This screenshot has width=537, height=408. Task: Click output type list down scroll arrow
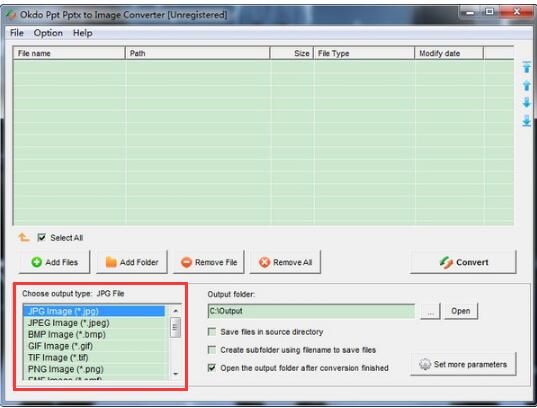tap(176, 374)
